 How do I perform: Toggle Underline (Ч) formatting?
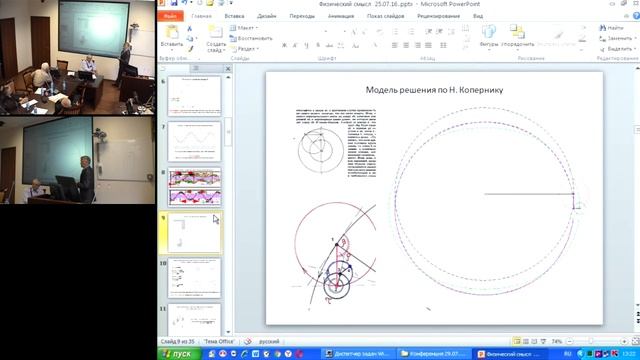pyautogui.click(x=306, y=45)
